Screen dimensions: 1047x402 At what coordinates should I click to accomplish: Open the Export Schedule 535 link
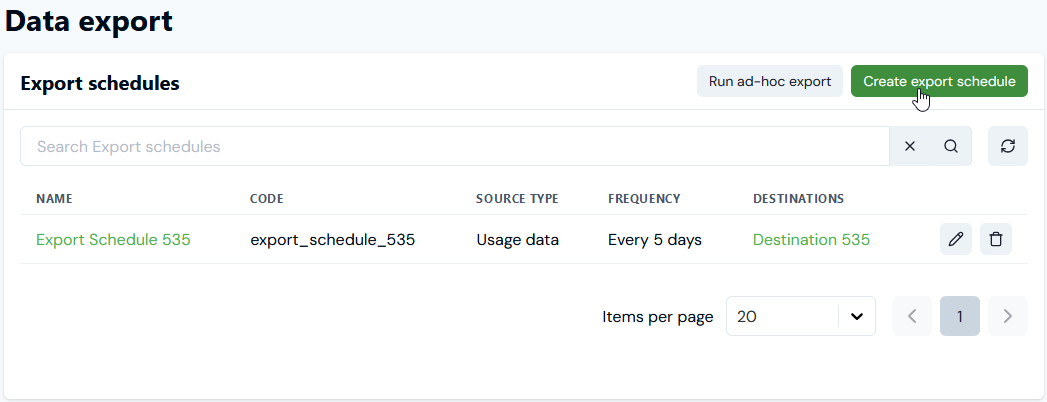point(114,240)
